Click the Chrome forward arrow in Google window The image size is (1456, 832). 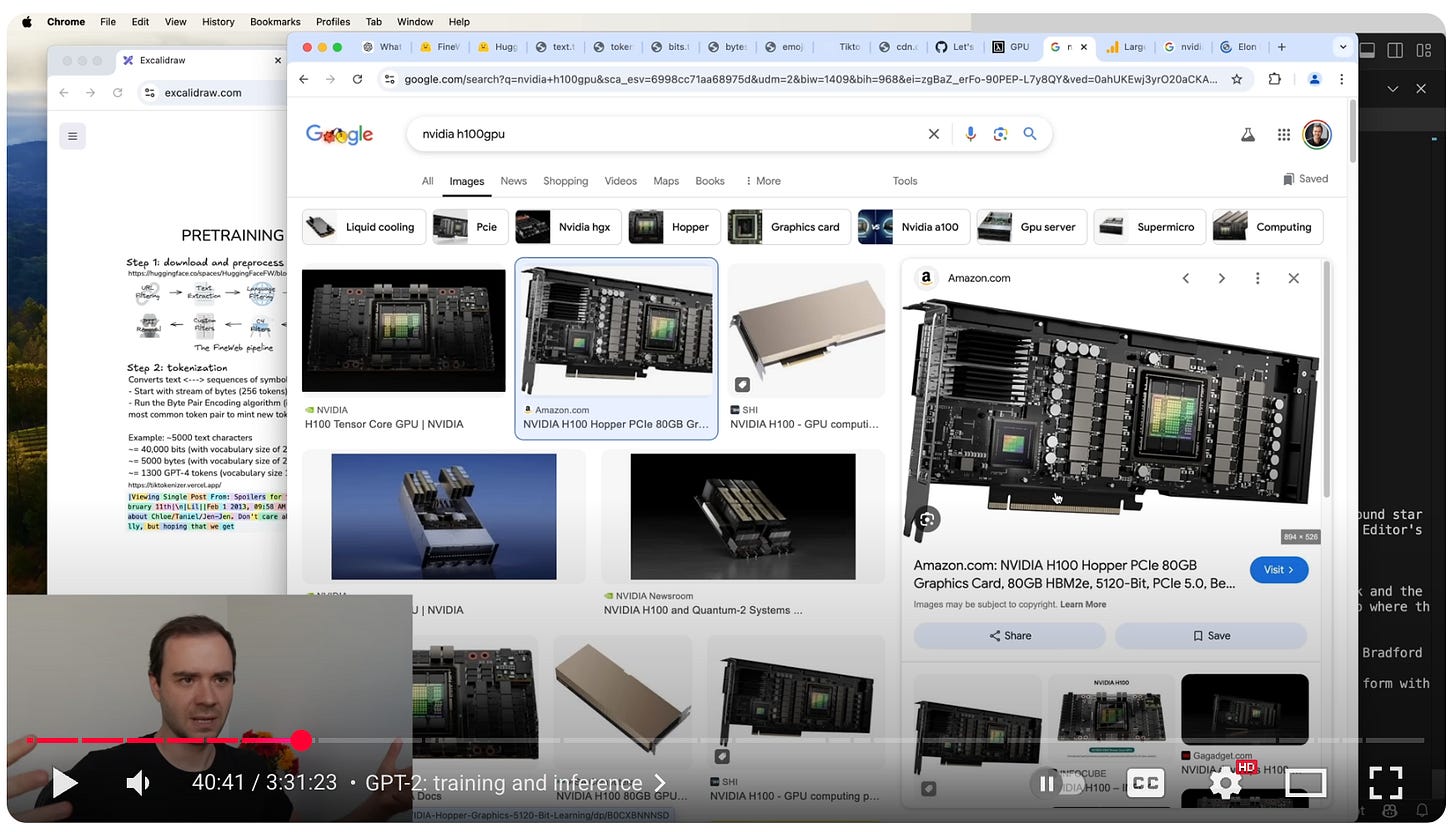[331, 79]
